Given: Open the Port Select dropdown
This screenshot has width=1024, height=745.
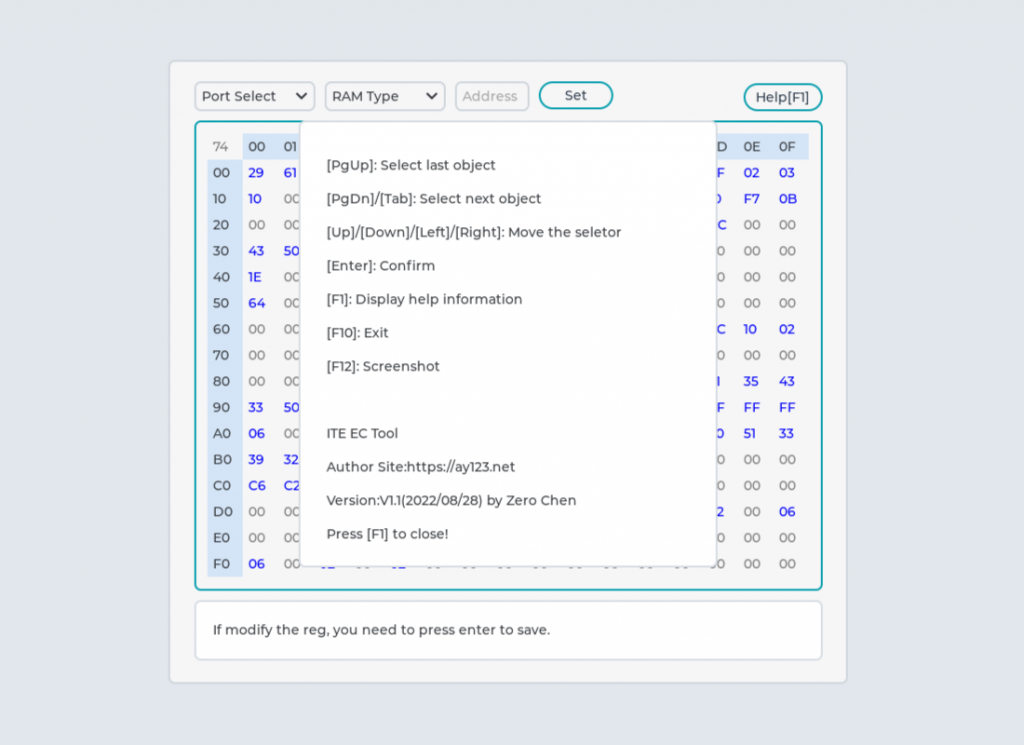Looking at the screenshot, I should point(254,96).
